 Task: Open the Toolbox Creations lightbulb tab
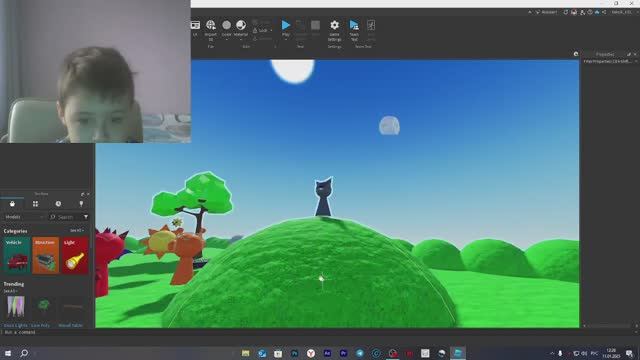tap(81, 204)
